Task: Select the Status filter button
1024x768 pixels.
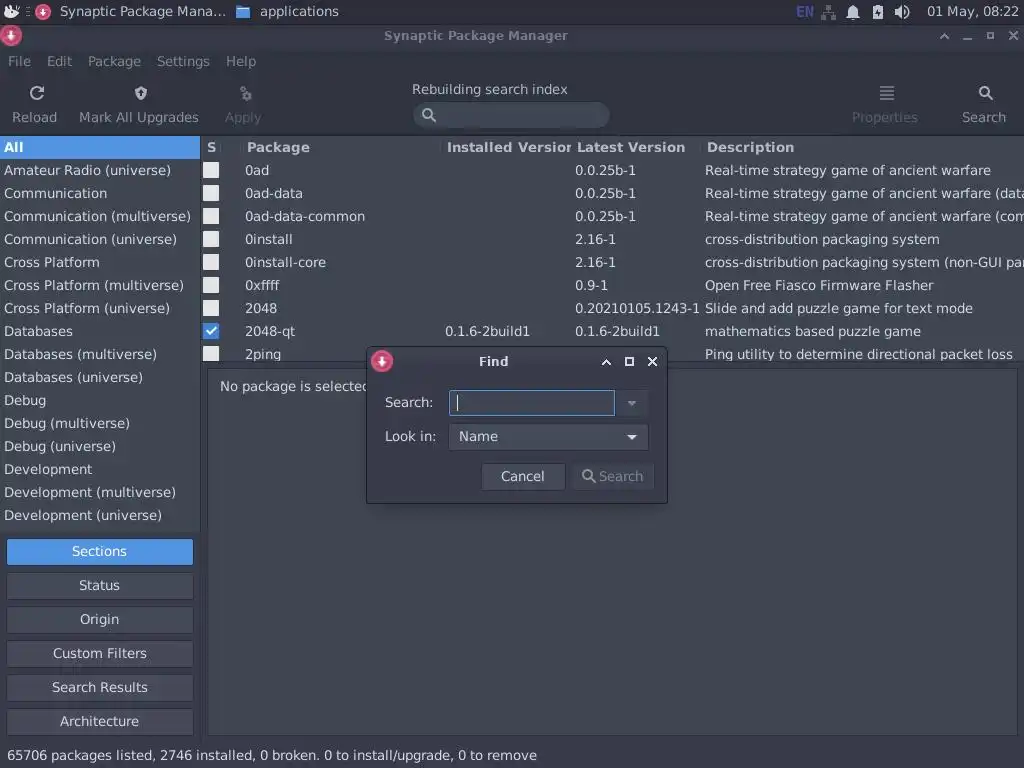Action: click(x=100, y=585)
